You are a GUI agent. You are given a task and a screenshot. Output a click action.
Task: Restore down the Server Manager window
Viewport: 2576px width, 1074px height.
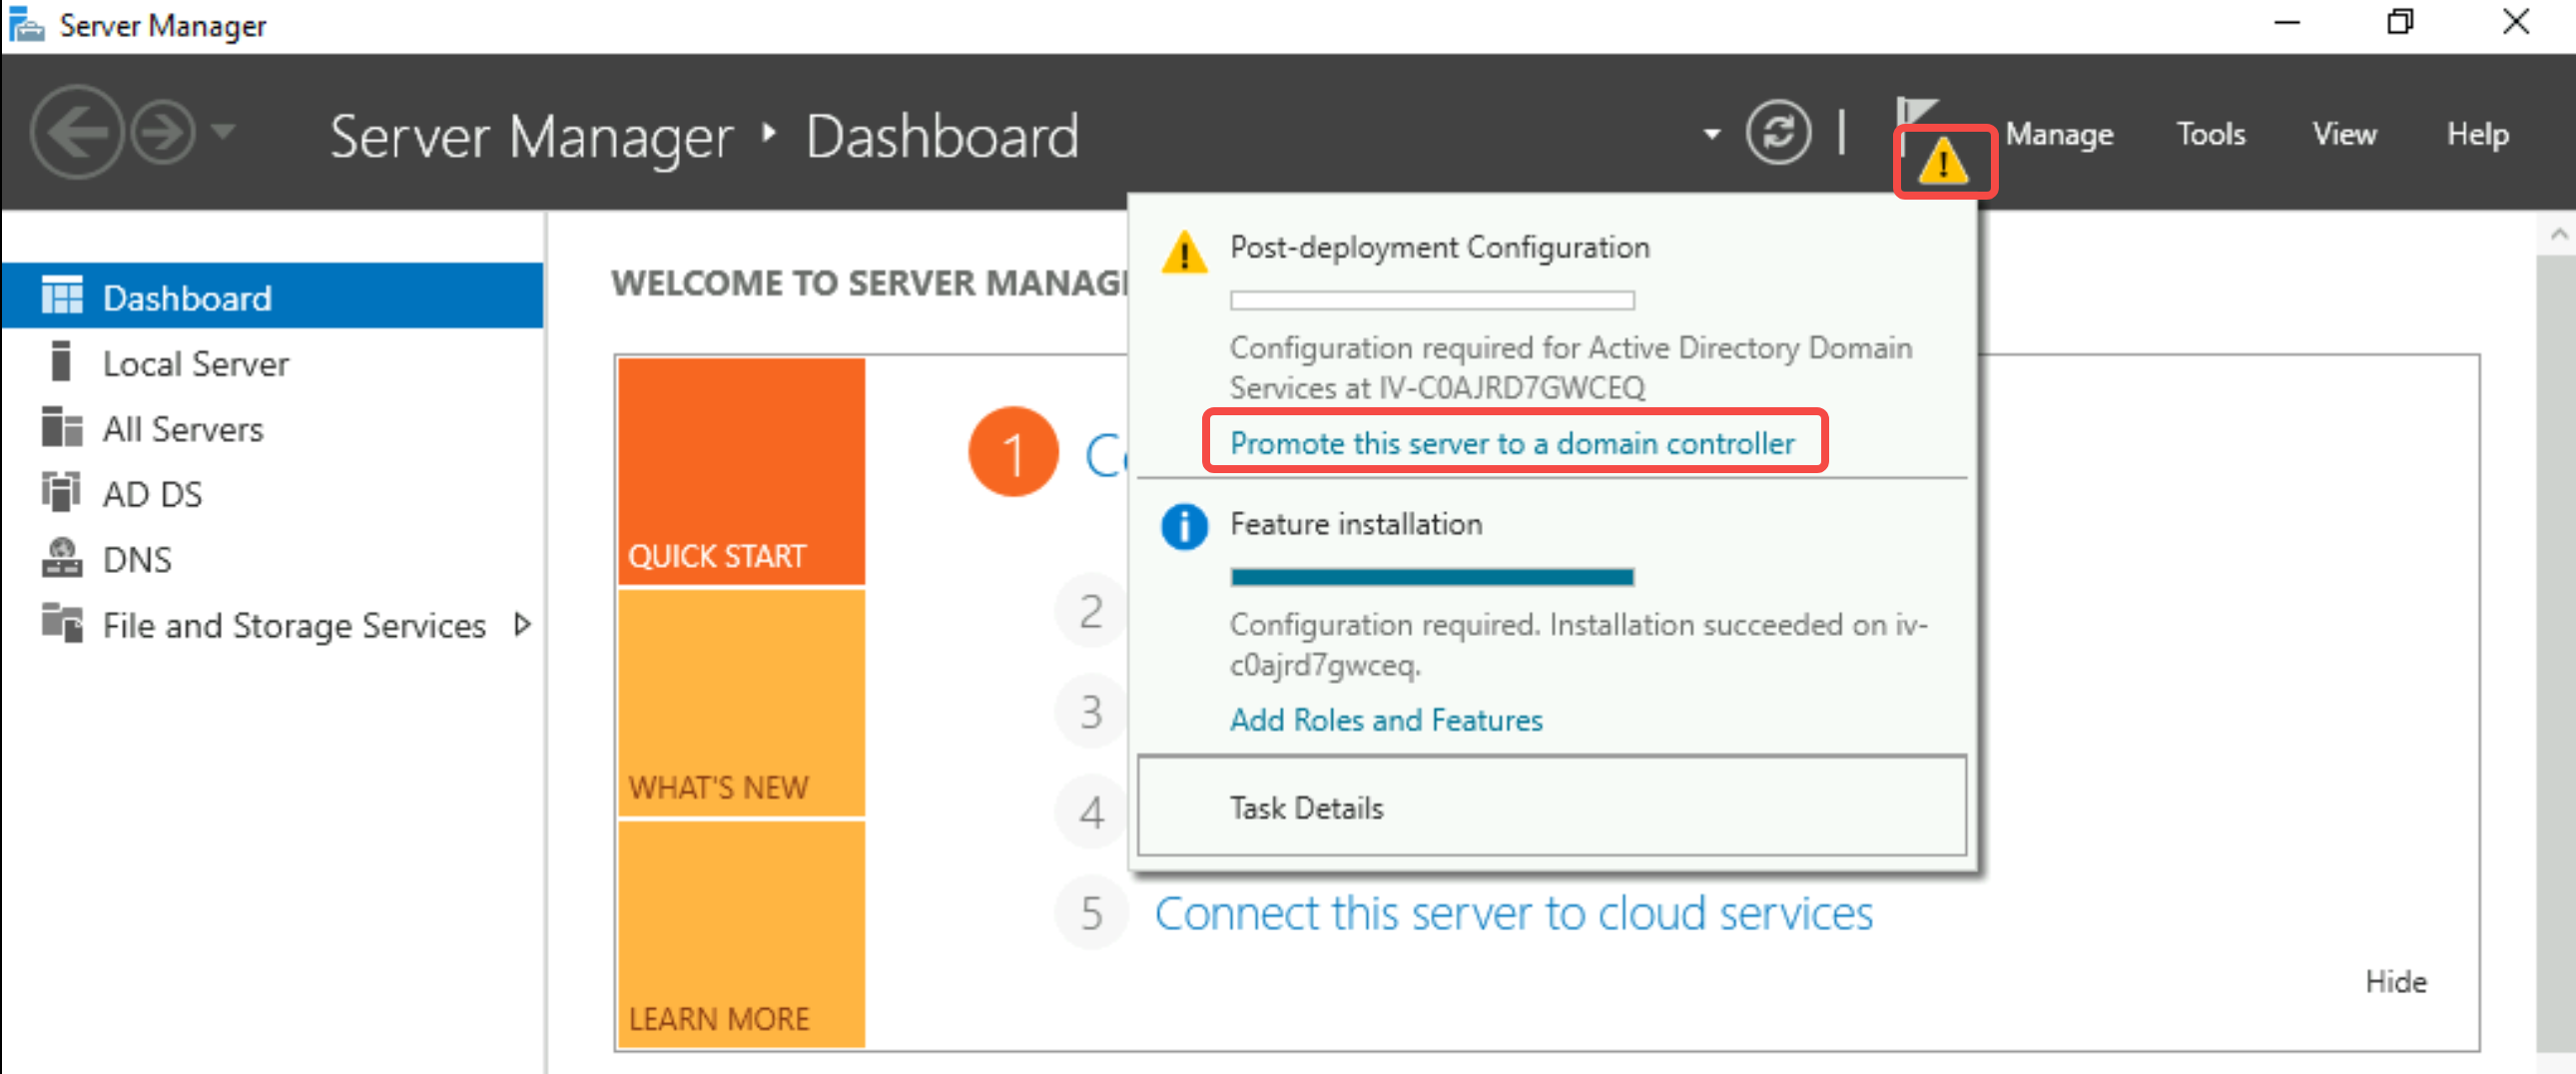(x=2400, y=21)
